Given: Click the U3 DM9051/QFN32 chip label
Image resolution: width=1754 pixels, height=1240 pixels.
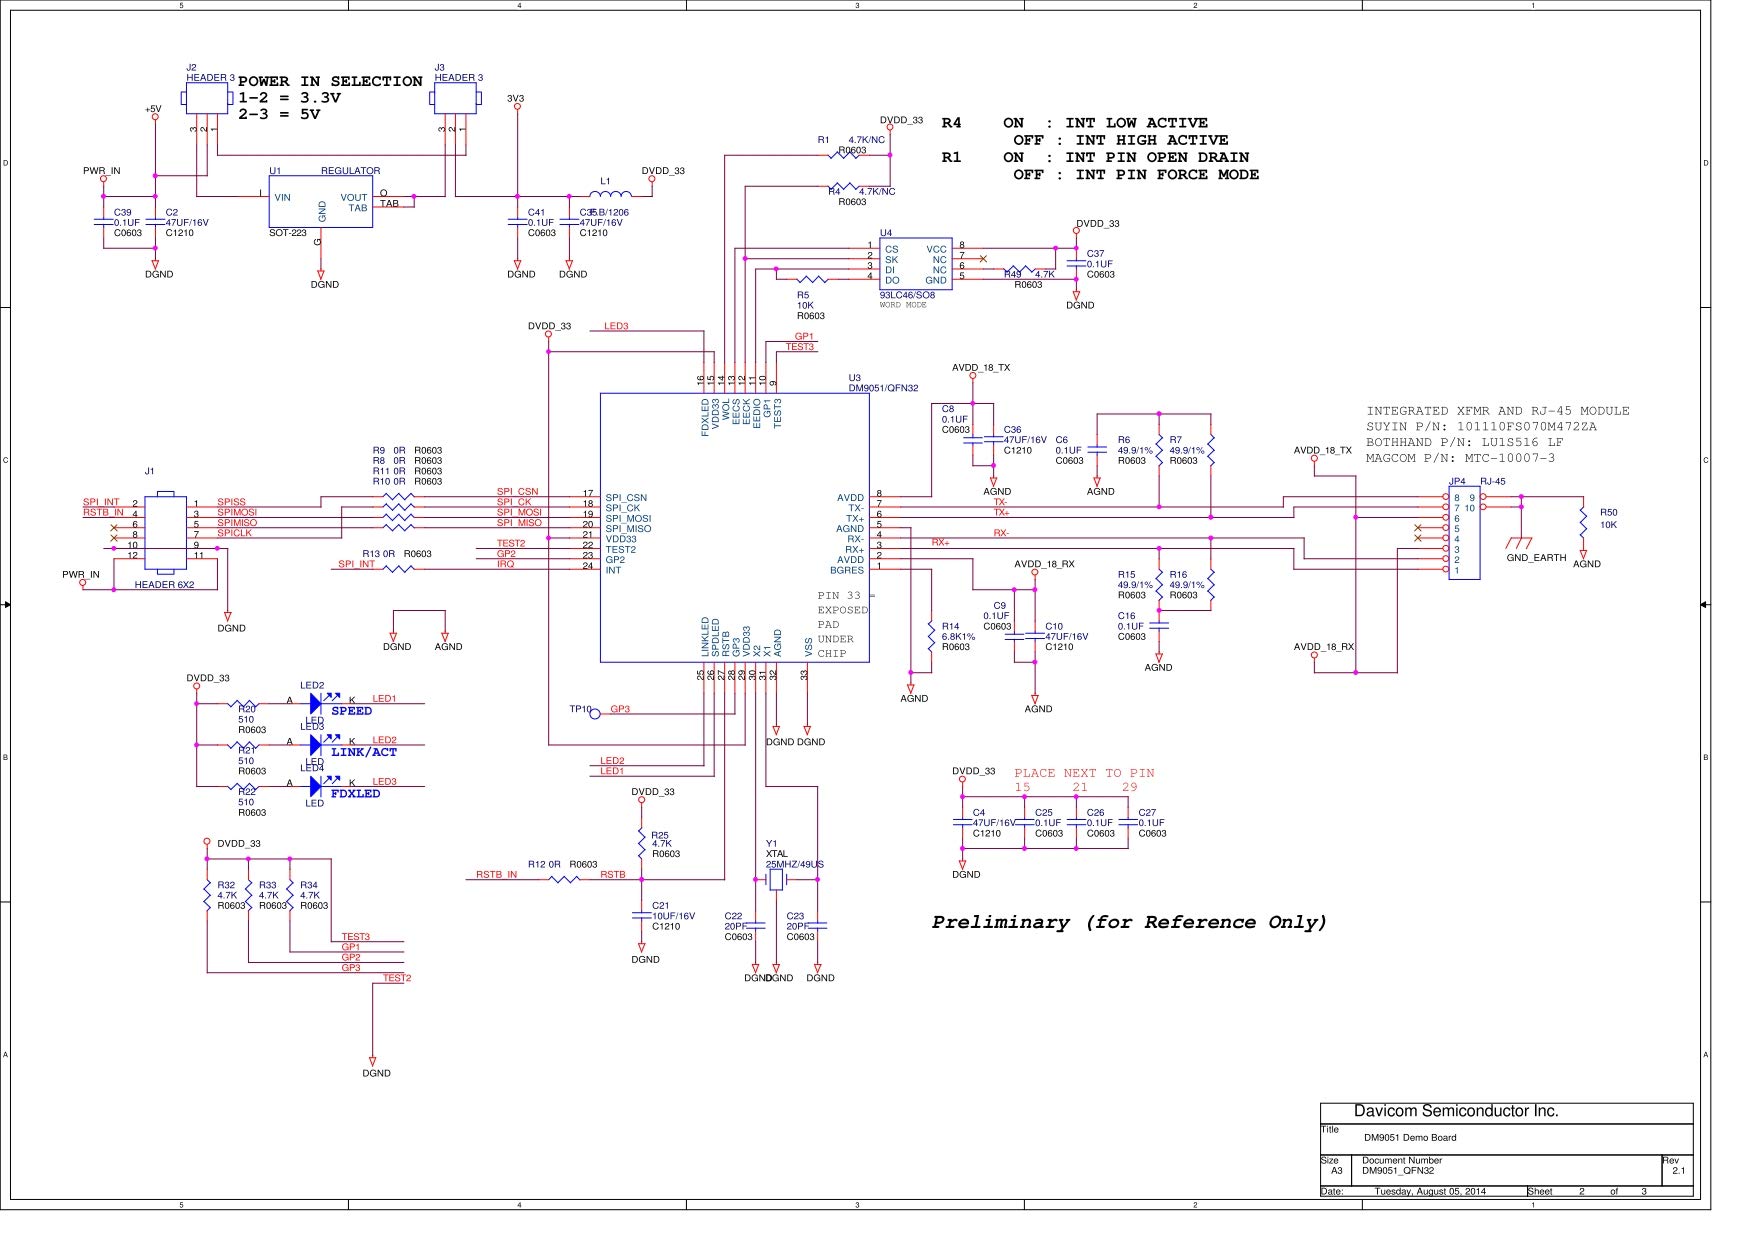Looking at the screenshot, I should [x=883, y=383].
